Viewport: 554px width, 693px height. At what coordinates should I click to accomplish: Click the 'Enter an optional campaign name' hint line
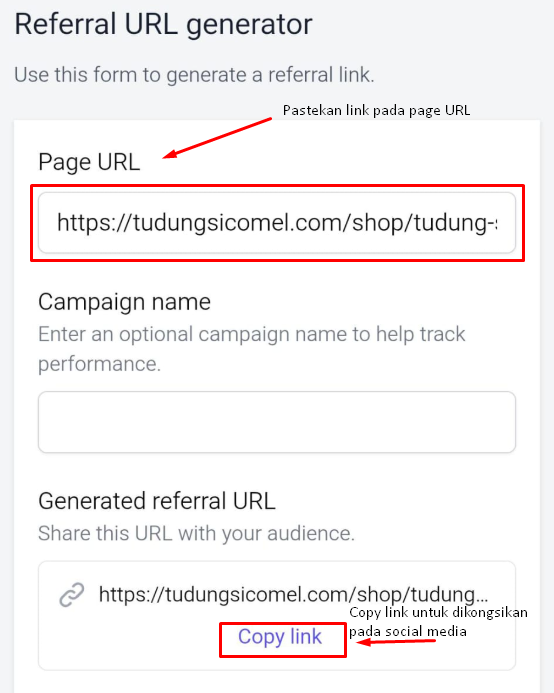[x=252, y=334]
